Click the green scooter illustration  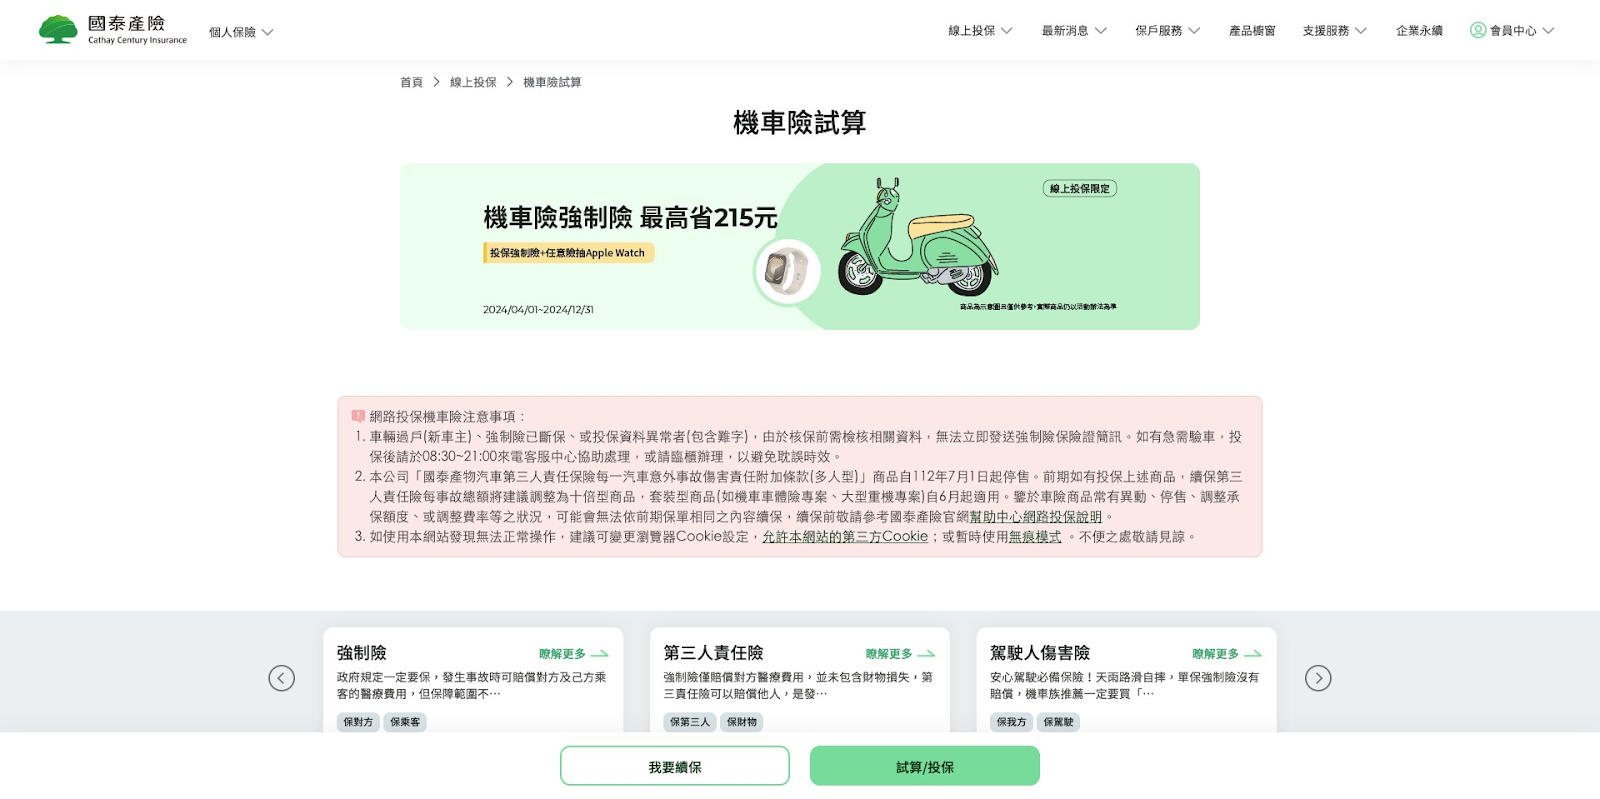(918, 238)
